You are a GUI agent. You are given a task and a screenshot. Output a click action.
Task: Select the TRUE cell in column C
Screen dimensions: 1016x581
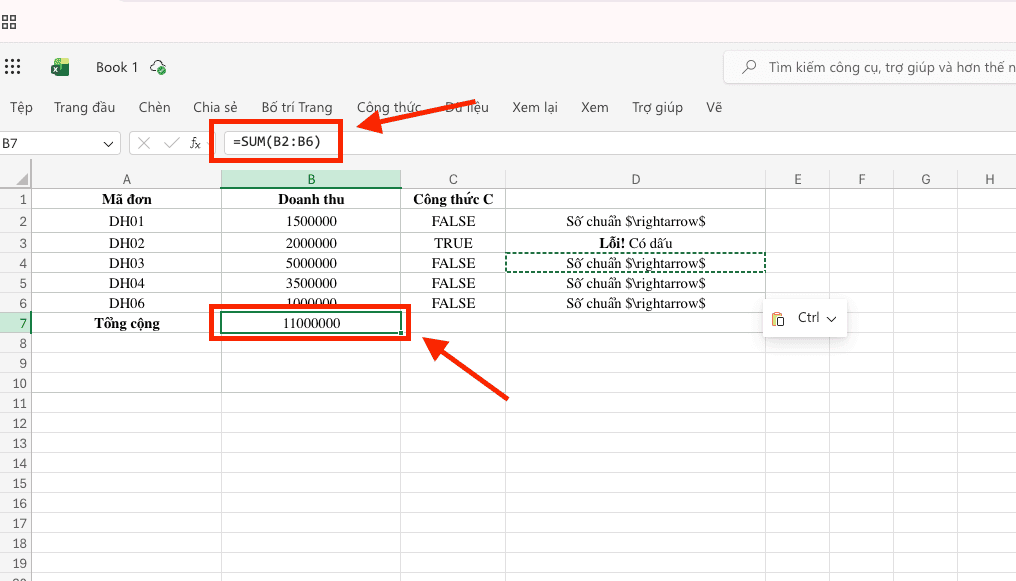(x=453, y=243)
